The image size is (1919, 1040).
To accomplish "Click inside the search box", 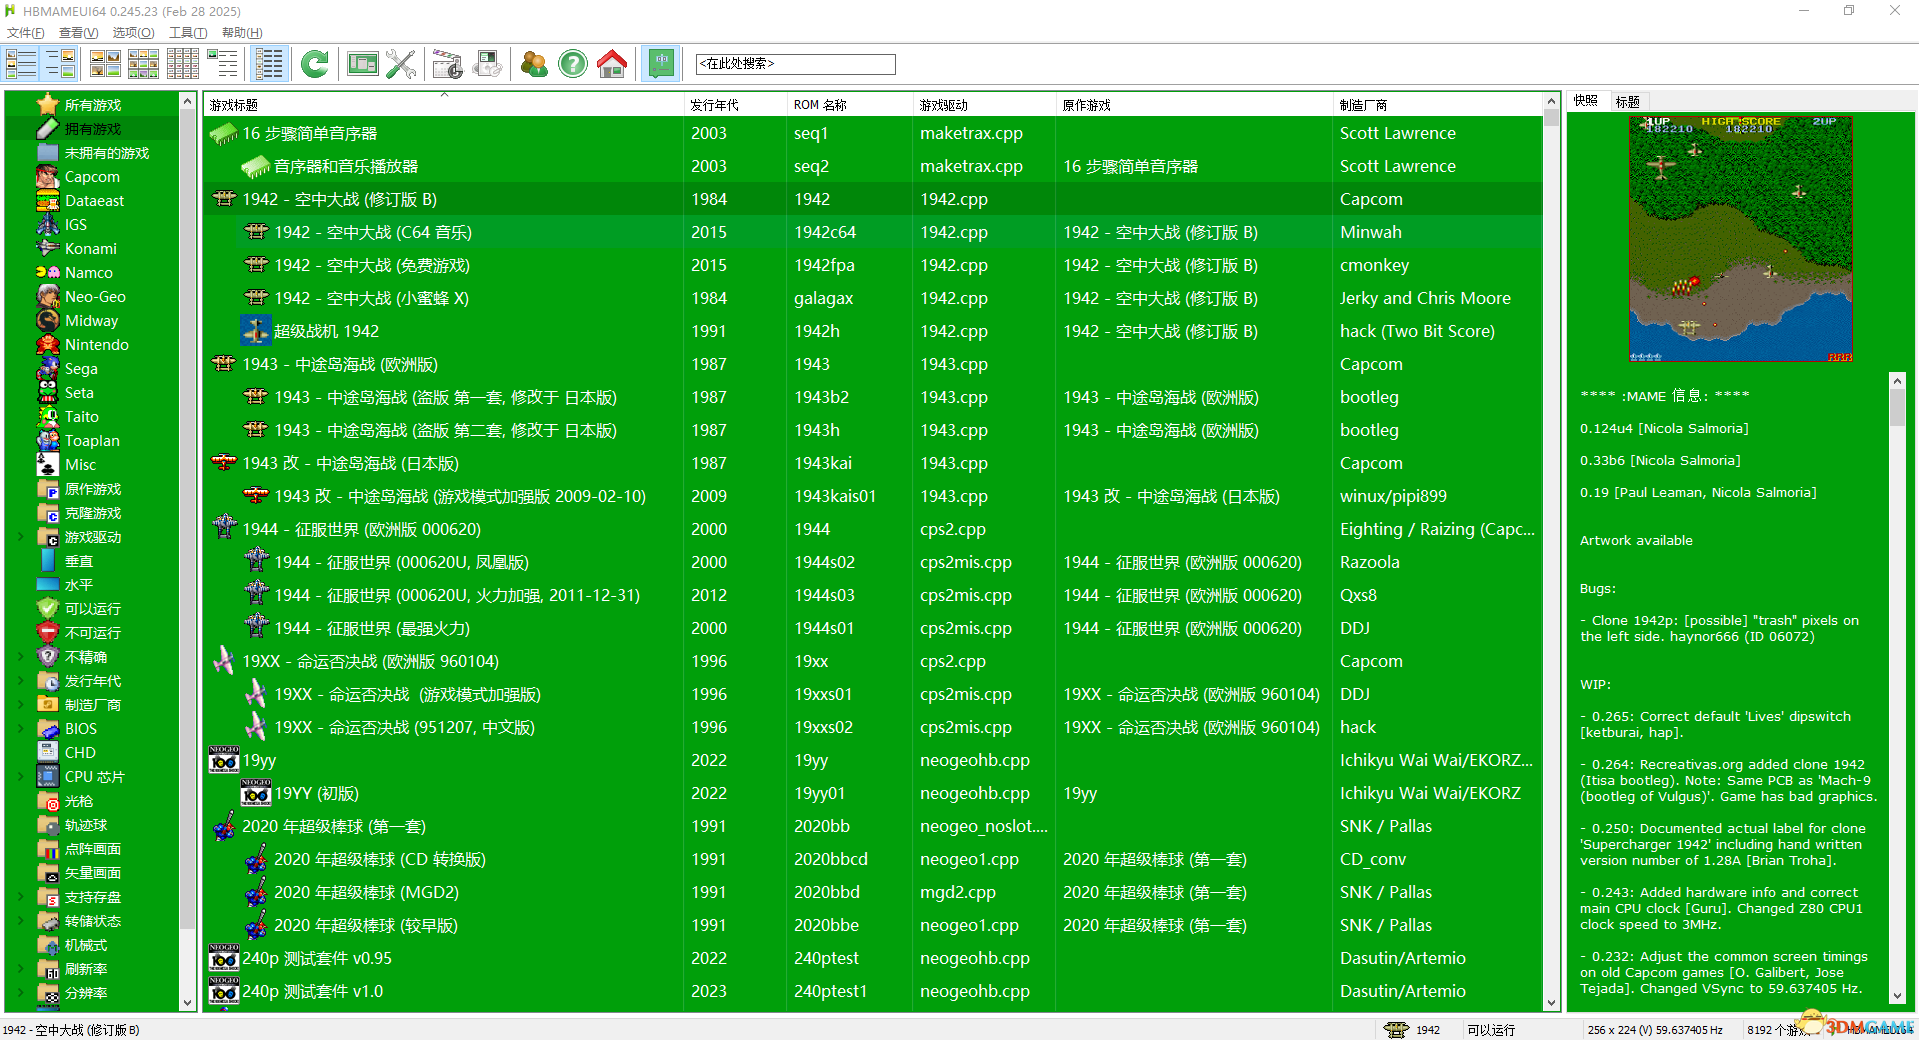I will point(795,64).
